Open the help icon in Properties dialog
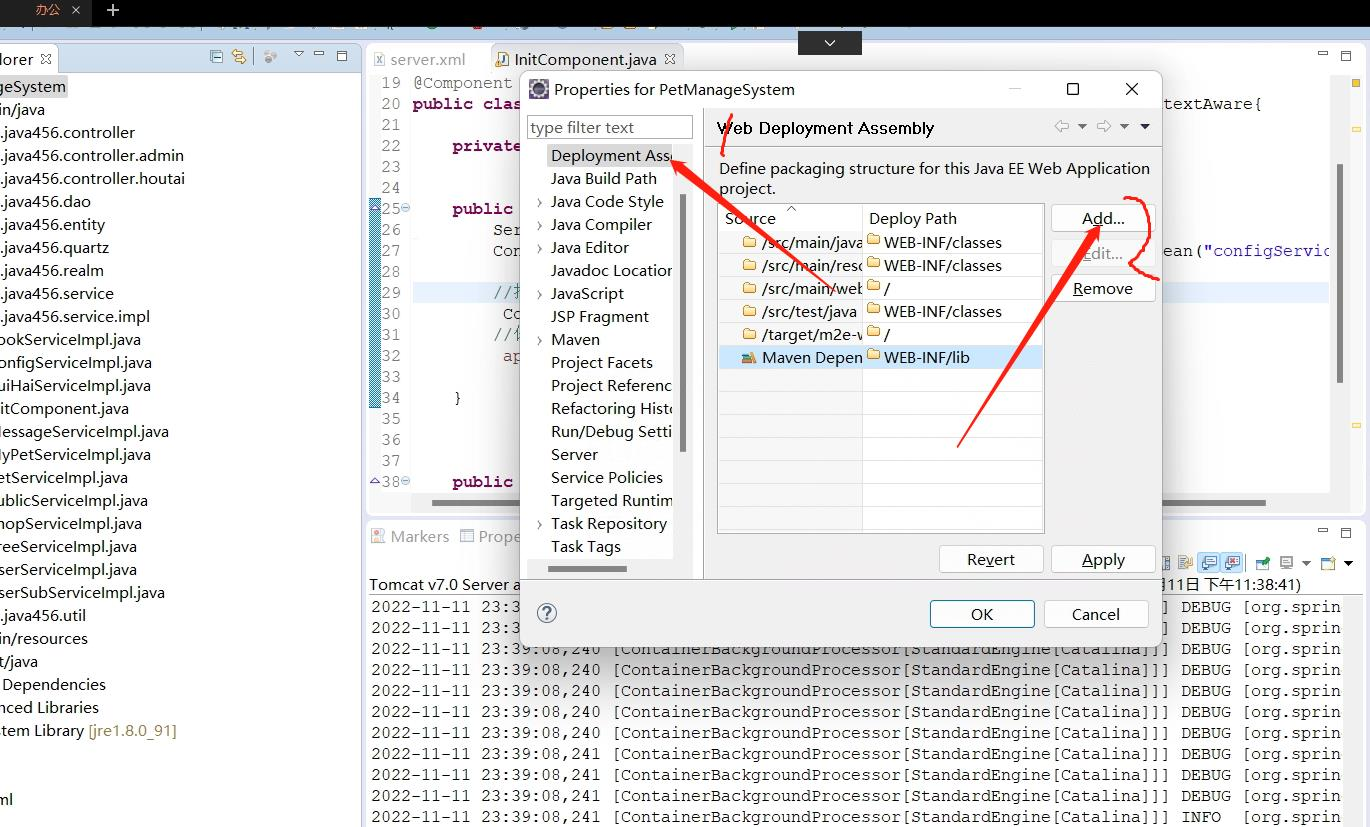 [x=546, y=613]
